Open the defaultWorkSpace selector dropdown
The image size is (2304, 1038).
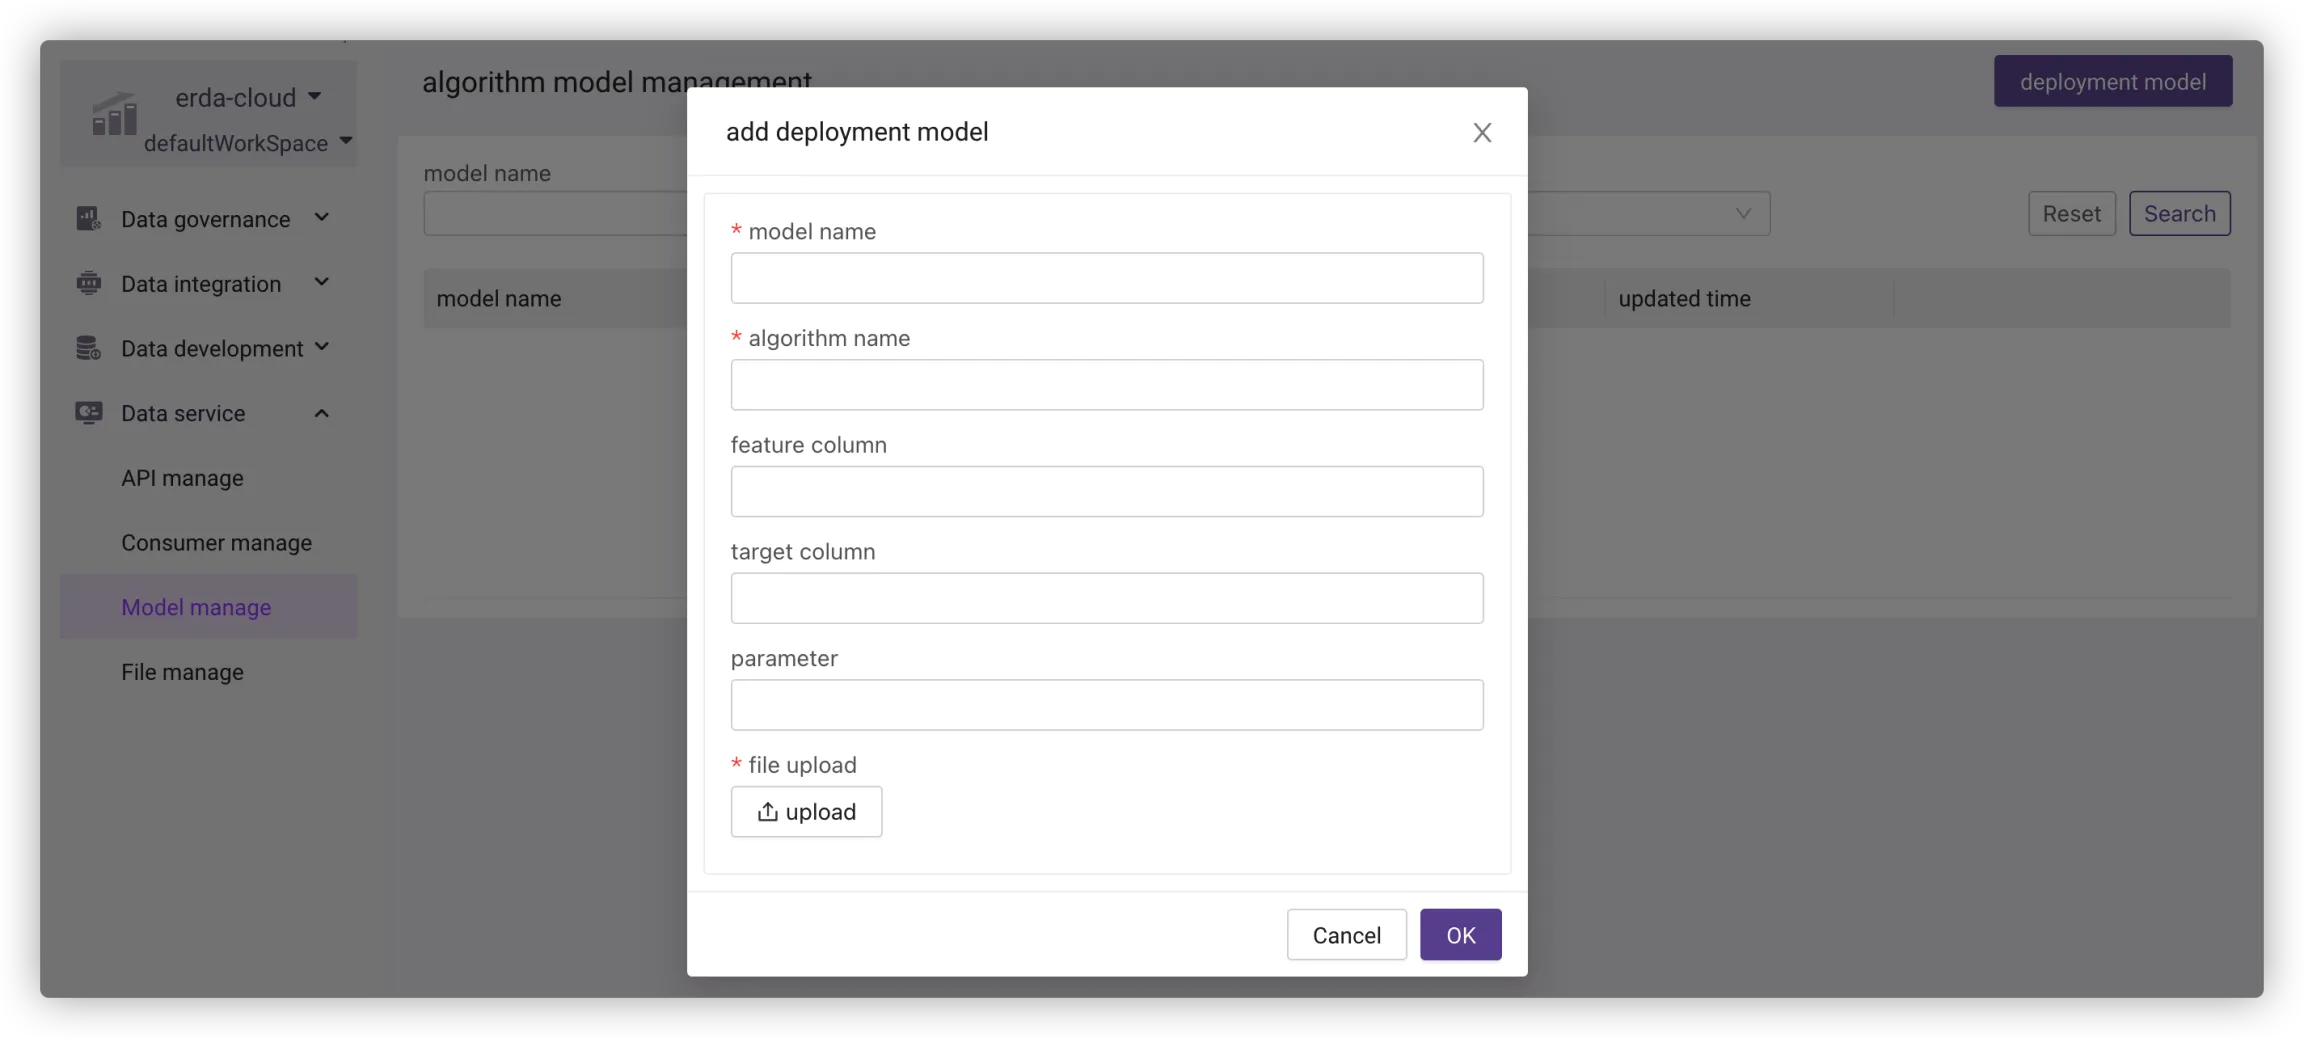[x=346, y=141]
